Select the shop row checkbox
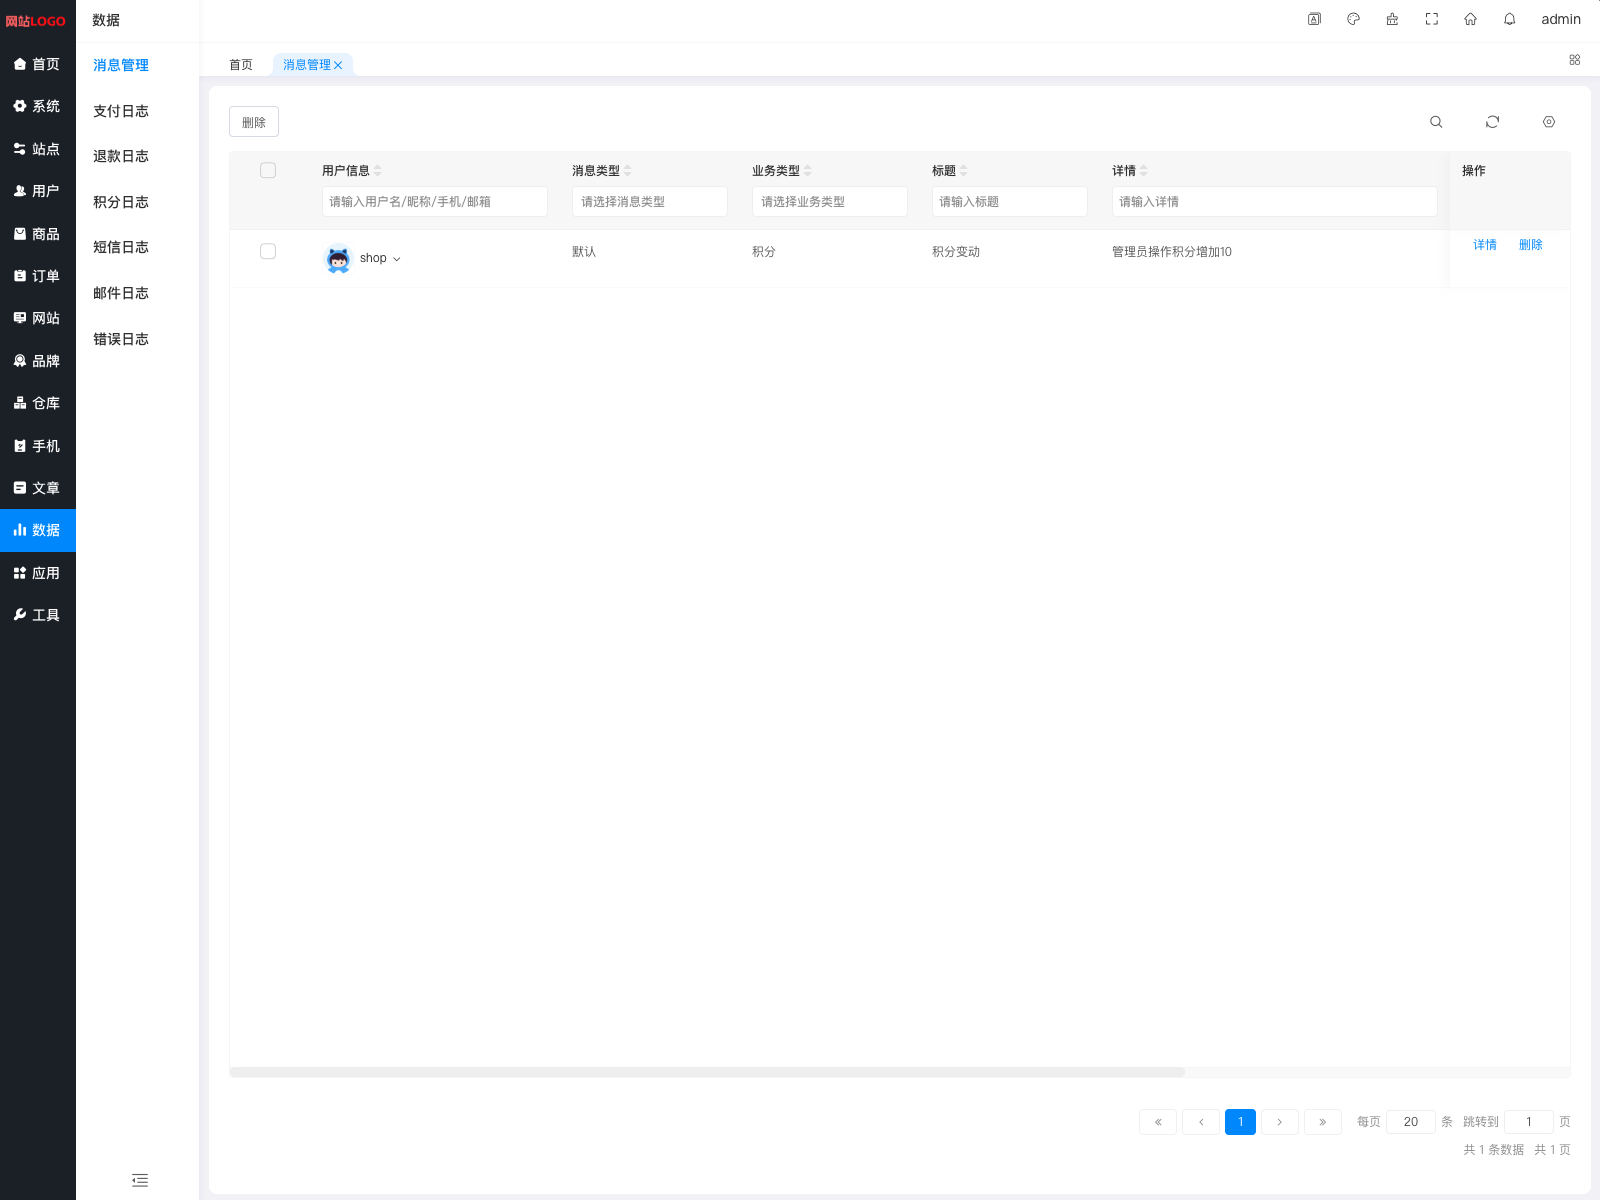This screenshot has height=1200, width=1600. coord(268,251)
